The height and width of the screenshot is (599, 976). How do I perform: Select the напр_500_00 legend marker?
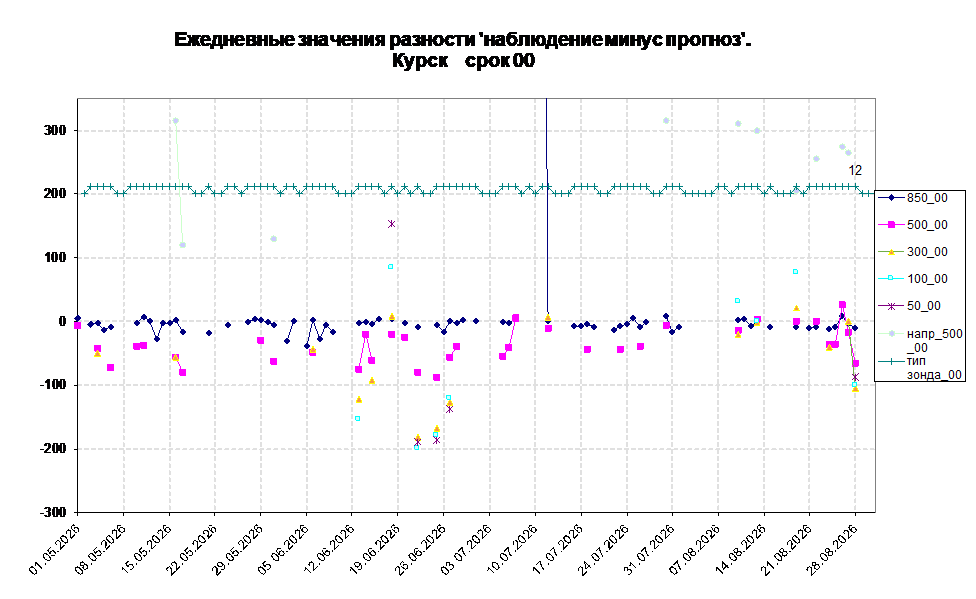point(891,334)
